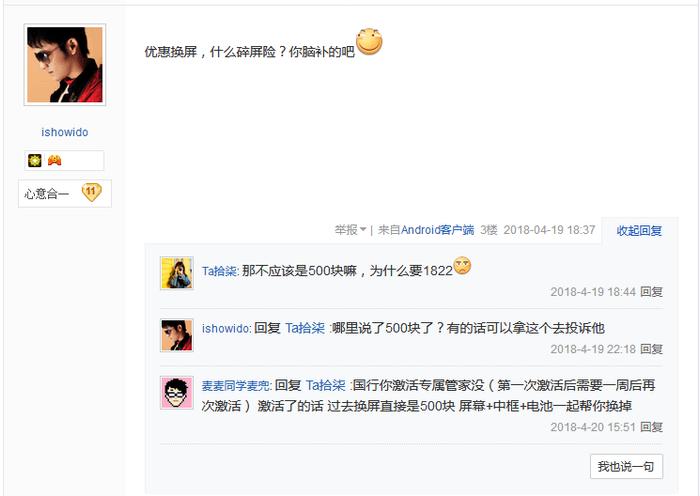Click the orange medal icon under username

coord(54,161)
